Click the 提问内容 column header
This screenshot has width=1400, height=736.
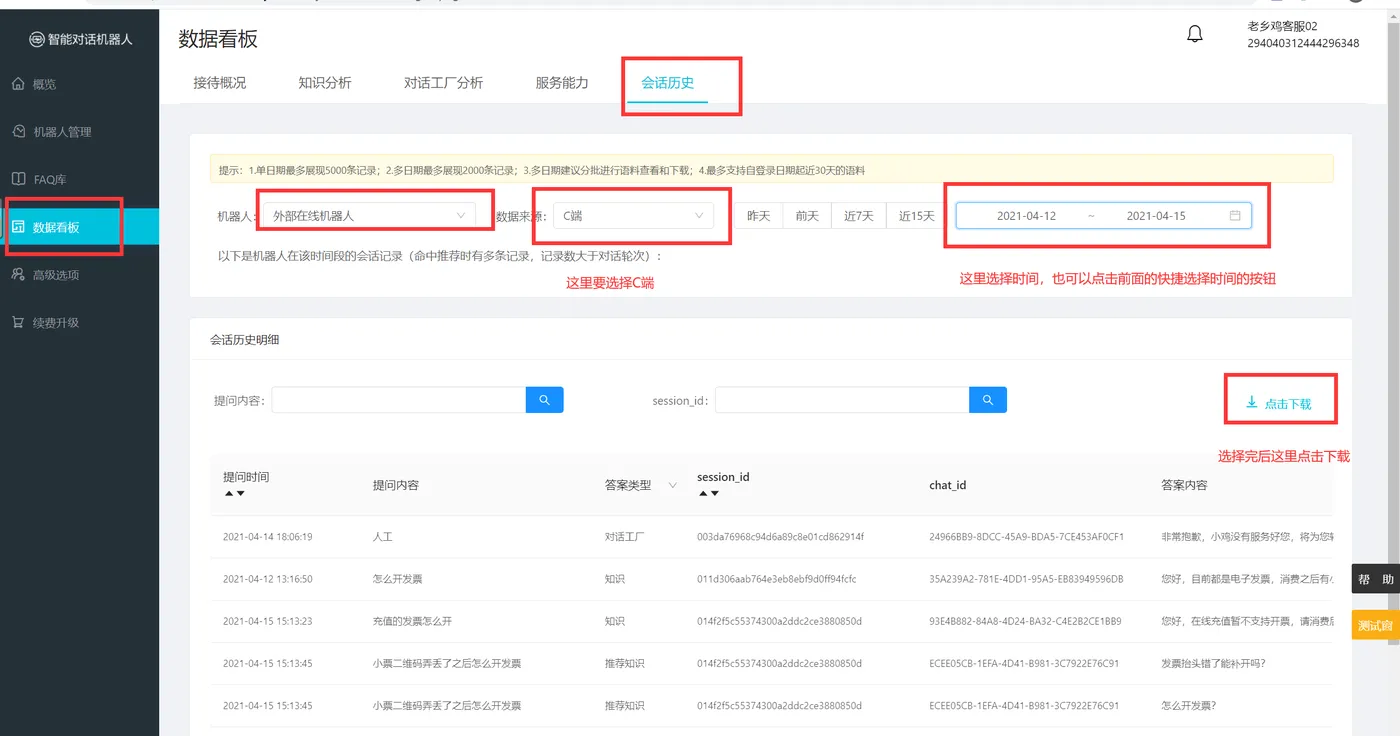[396, 485]
